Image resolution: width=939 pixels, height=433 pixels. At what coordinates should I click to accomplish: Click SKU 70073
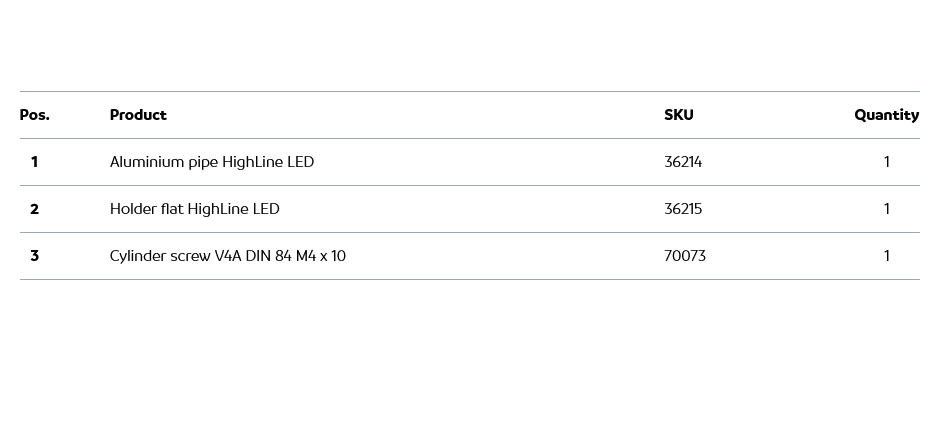click(x=685, y=256)
